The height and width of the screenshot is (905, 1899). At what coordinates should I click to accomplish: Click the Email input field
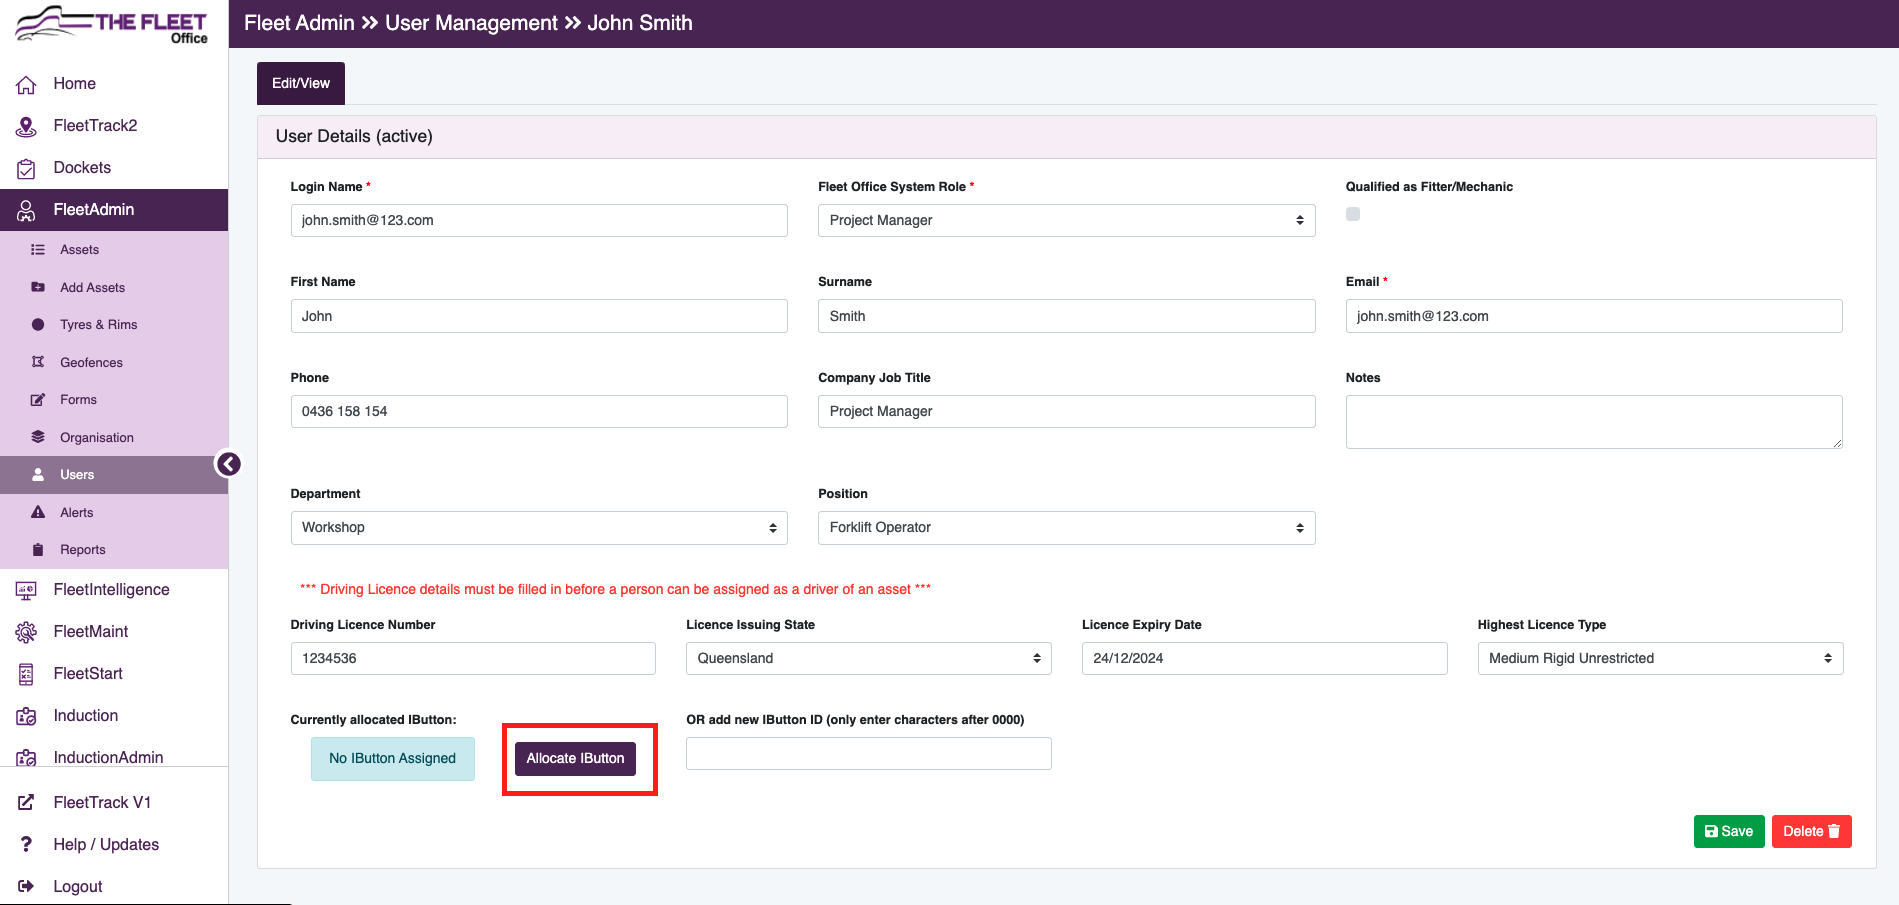(1594, 316)
